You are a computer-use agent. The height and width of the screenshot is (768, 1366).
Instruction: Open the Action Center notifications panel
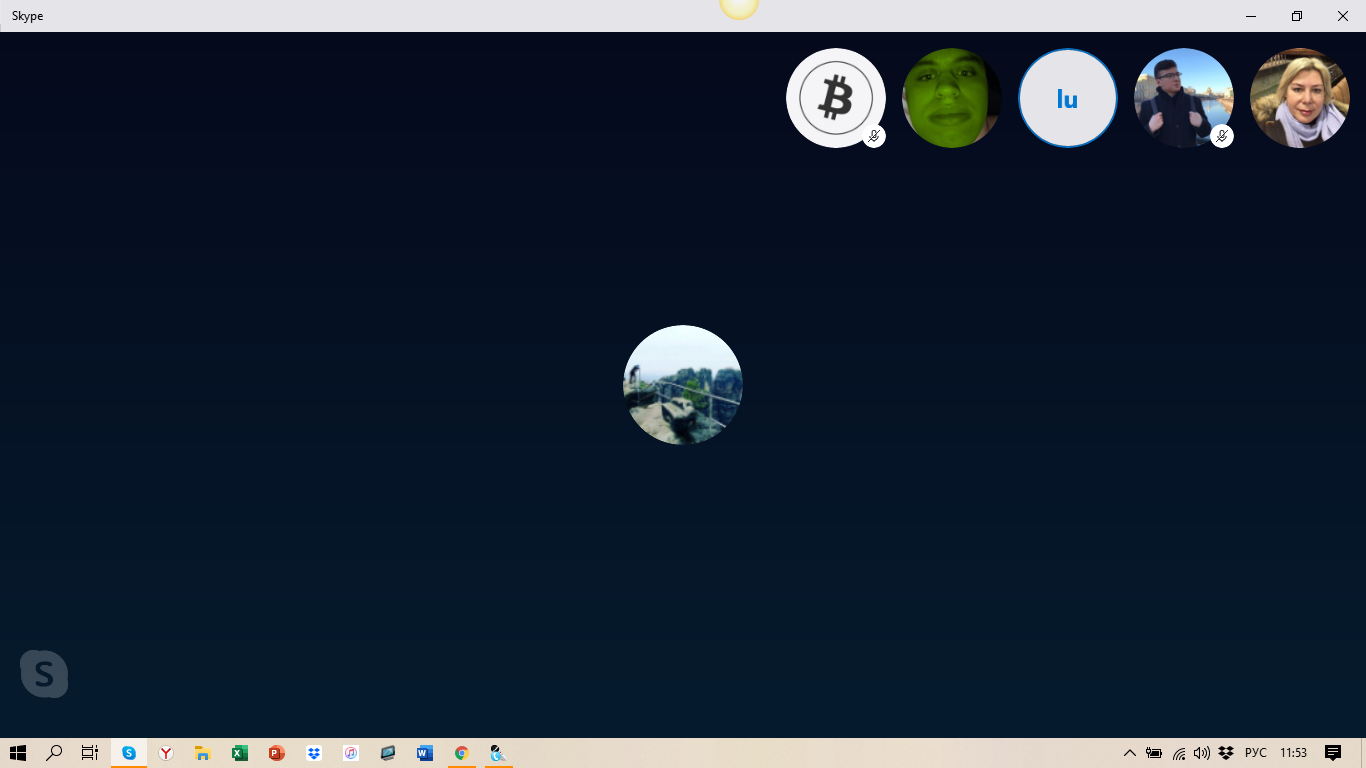pos(1332,753)
